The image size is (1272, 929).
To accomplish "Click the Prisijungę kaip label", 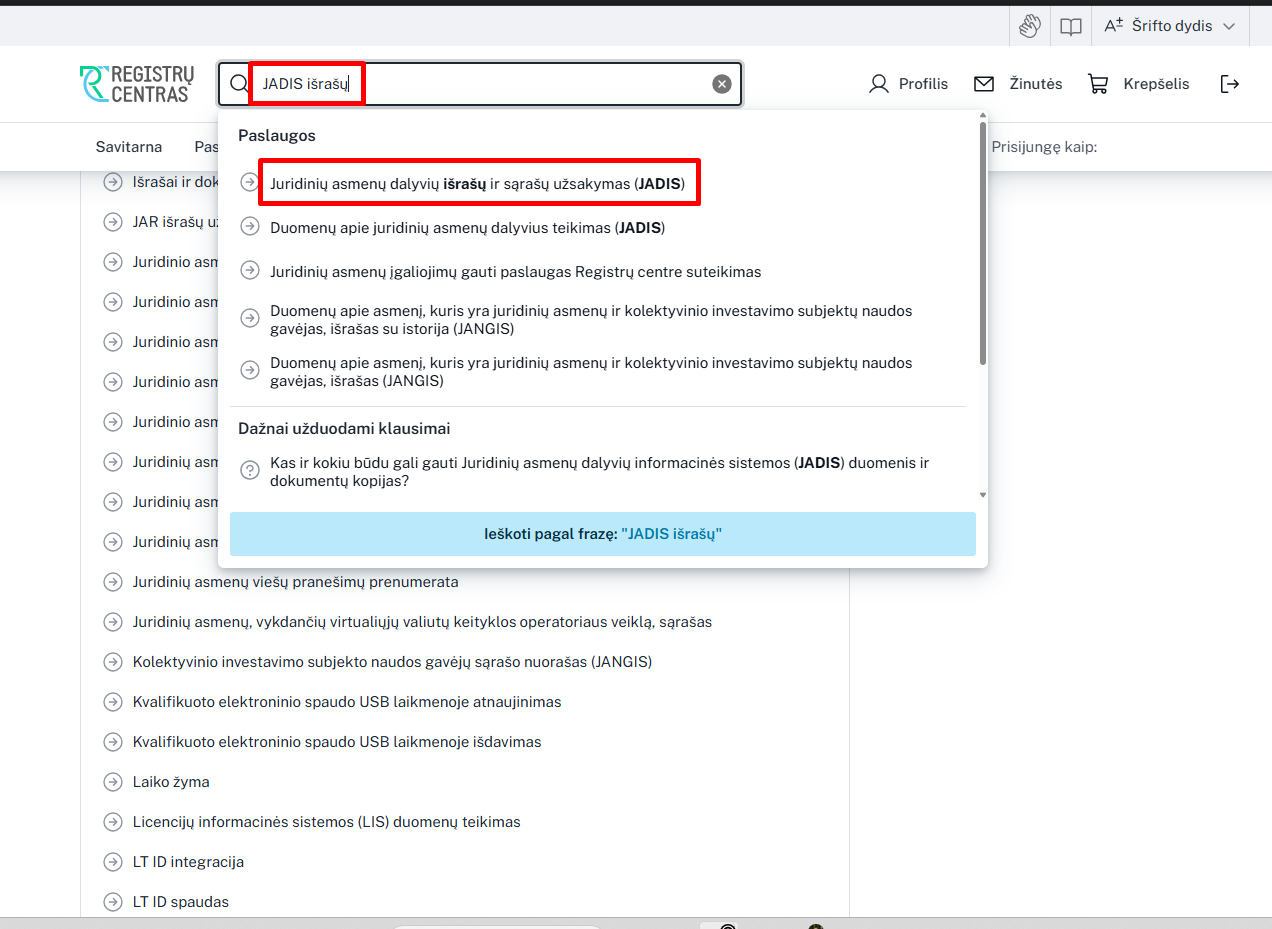I will (1044, 147).
